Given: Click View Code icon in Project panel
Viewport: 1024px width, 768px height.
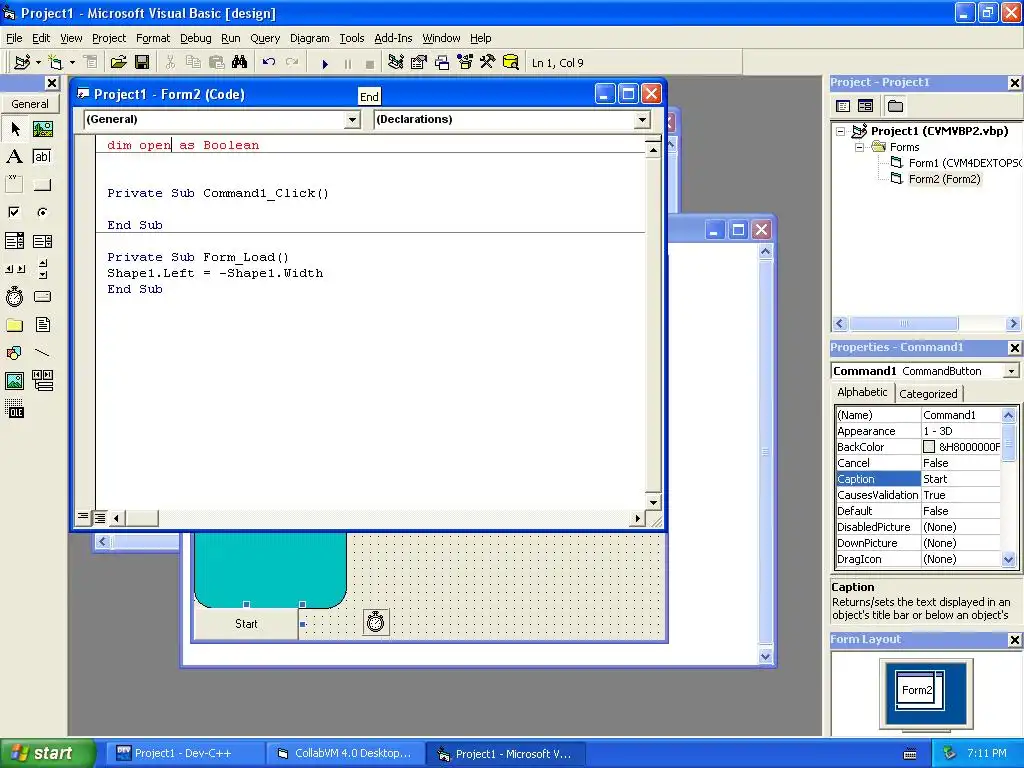Looking at the screenshot, I should pyautogui.click(x=843, y=106).
